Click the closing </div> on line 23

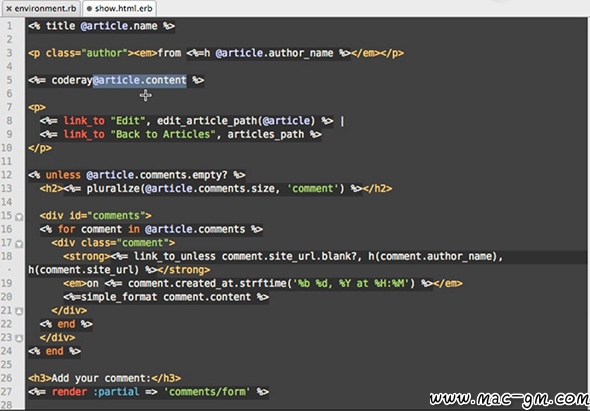[58, 338]
